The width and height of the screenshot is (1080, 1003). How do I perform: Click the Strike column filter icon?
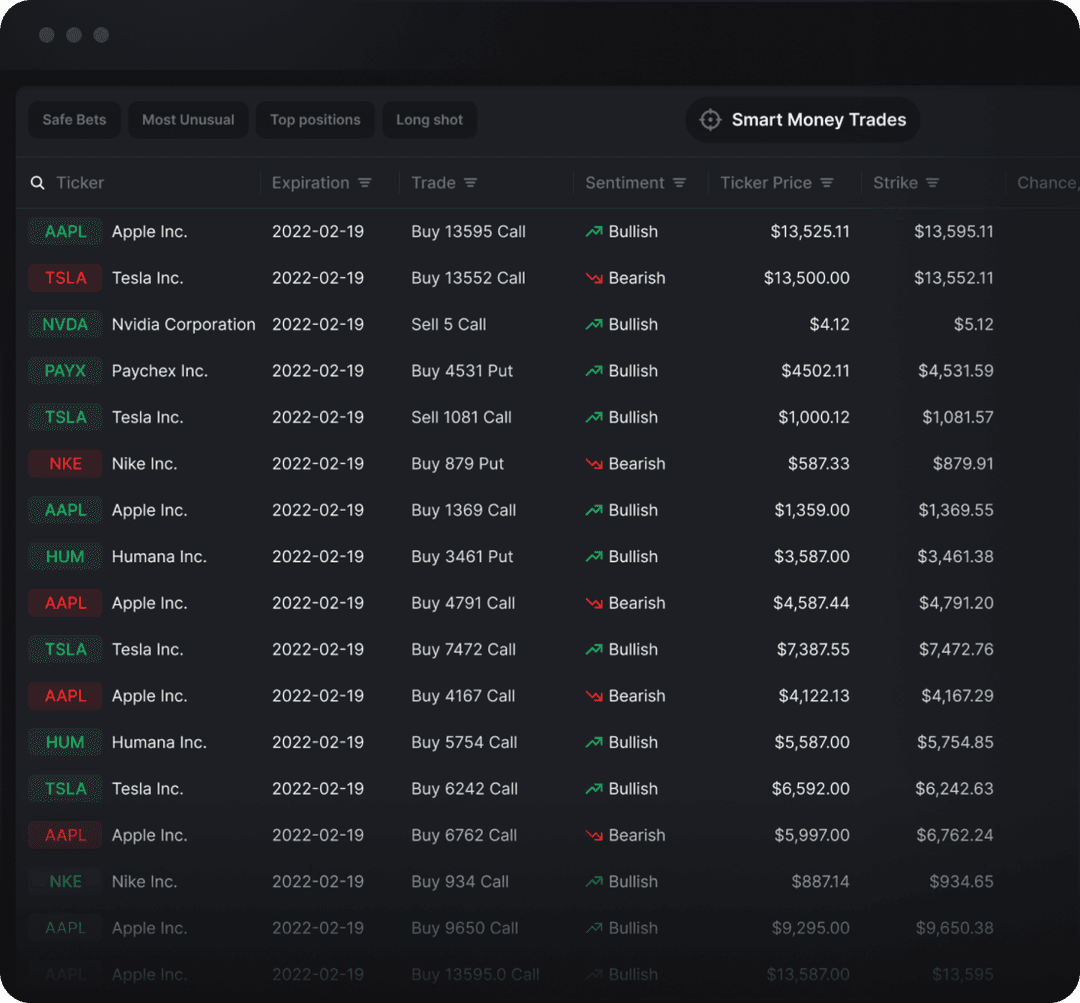(932, 183)
